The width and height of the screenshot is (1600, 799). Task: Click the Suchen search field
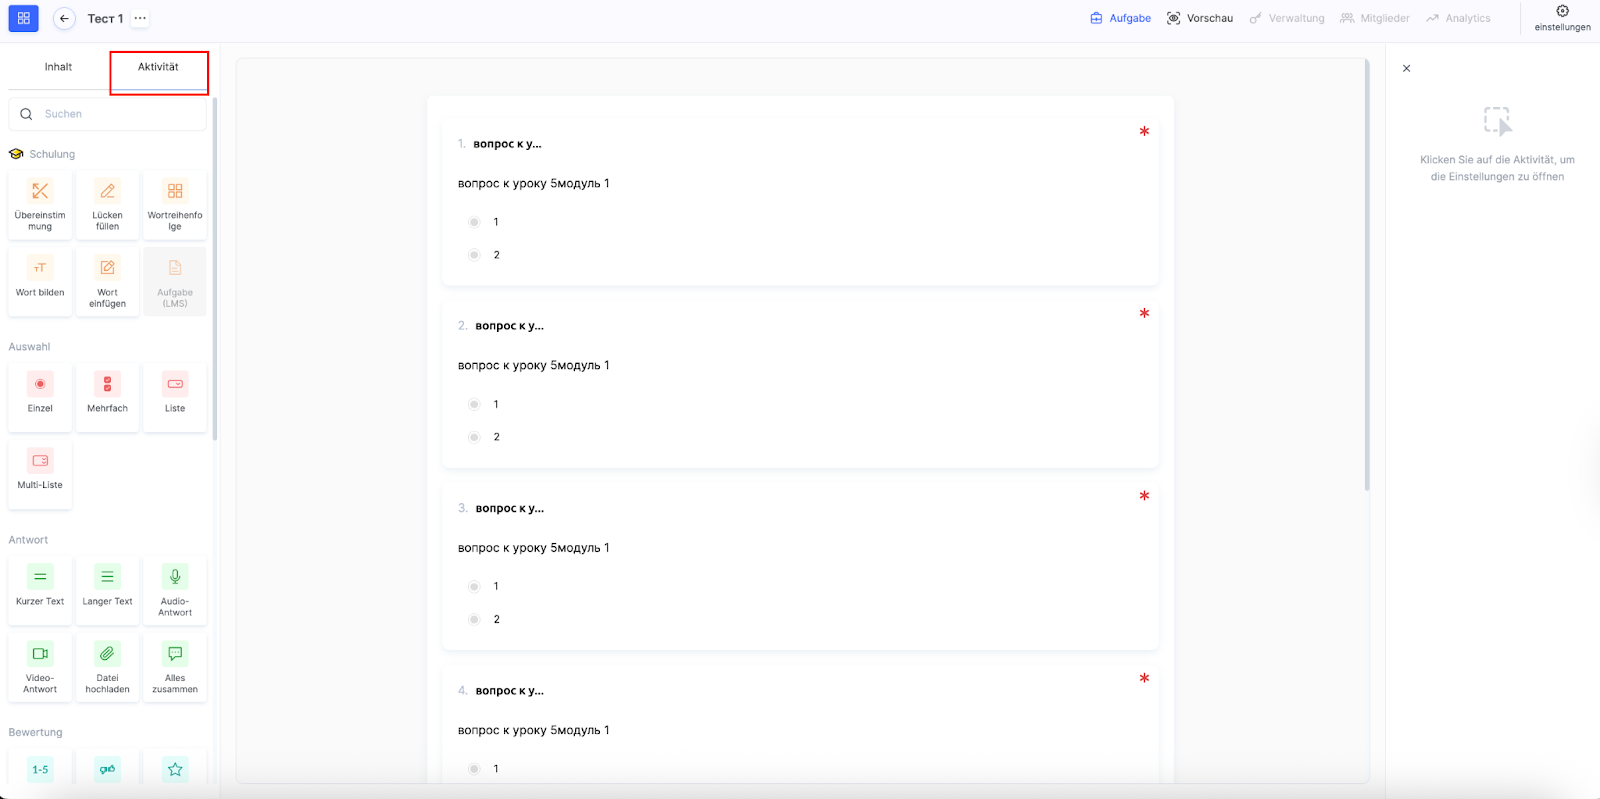[108, 114]
